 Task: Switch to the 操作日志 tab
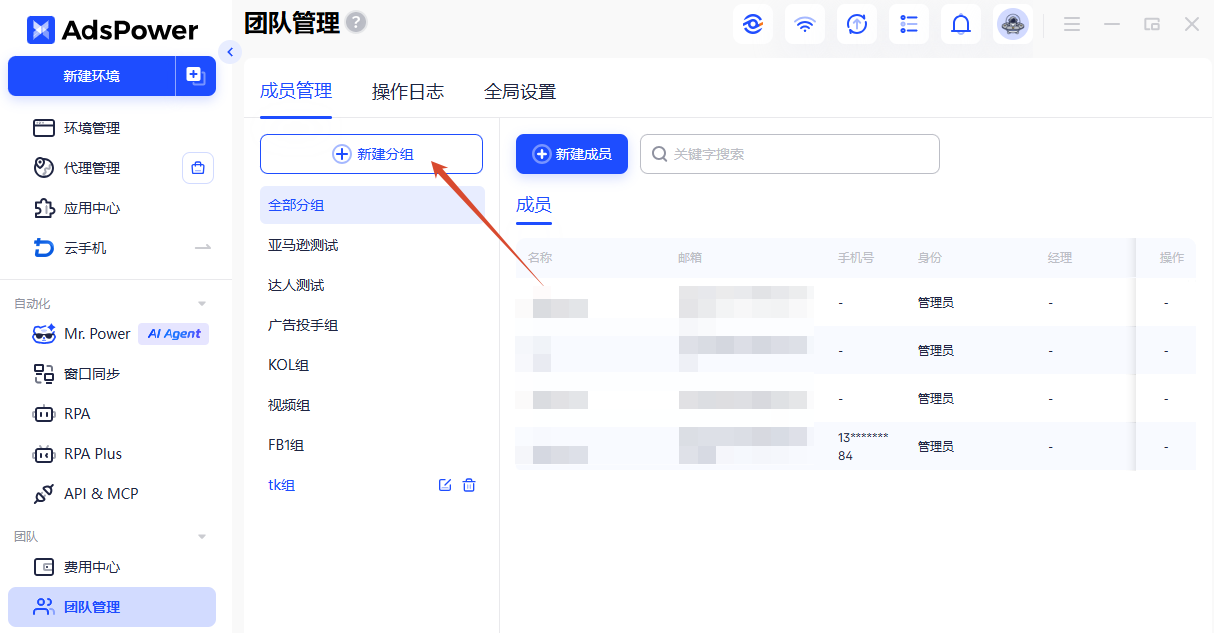pyautogui.click(x=408, y=91)
